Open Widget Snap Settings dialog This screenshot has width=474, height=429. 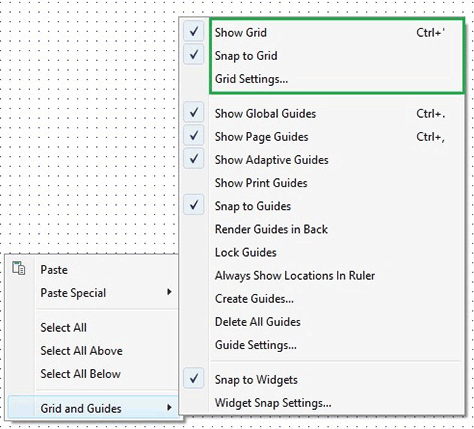pos(273,403)
